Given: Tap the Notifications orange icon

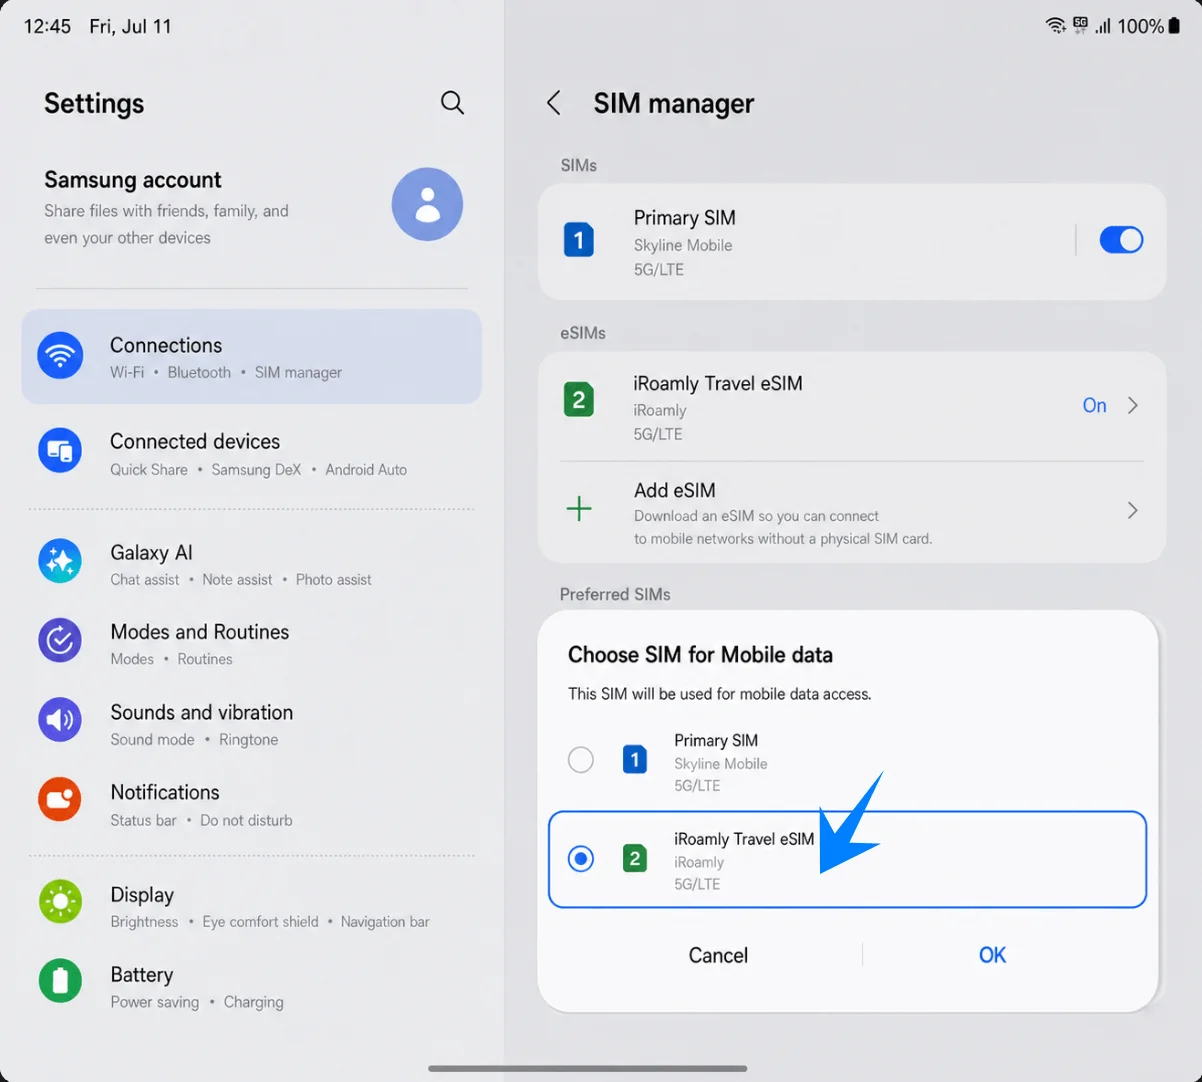Looking at the screenshot, I should coord(60,800).
